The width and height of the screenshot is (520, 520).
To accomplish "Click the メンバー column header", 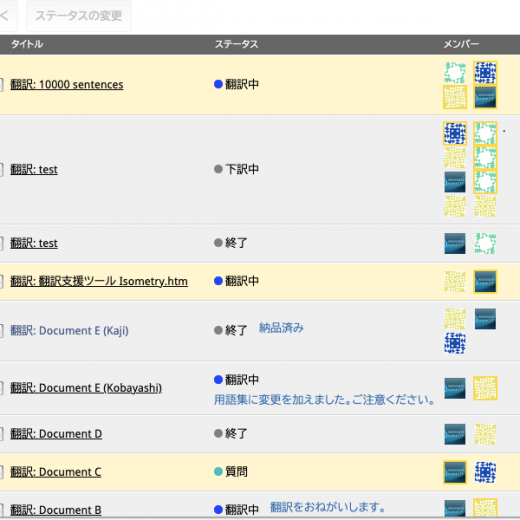I will (461, 44).
